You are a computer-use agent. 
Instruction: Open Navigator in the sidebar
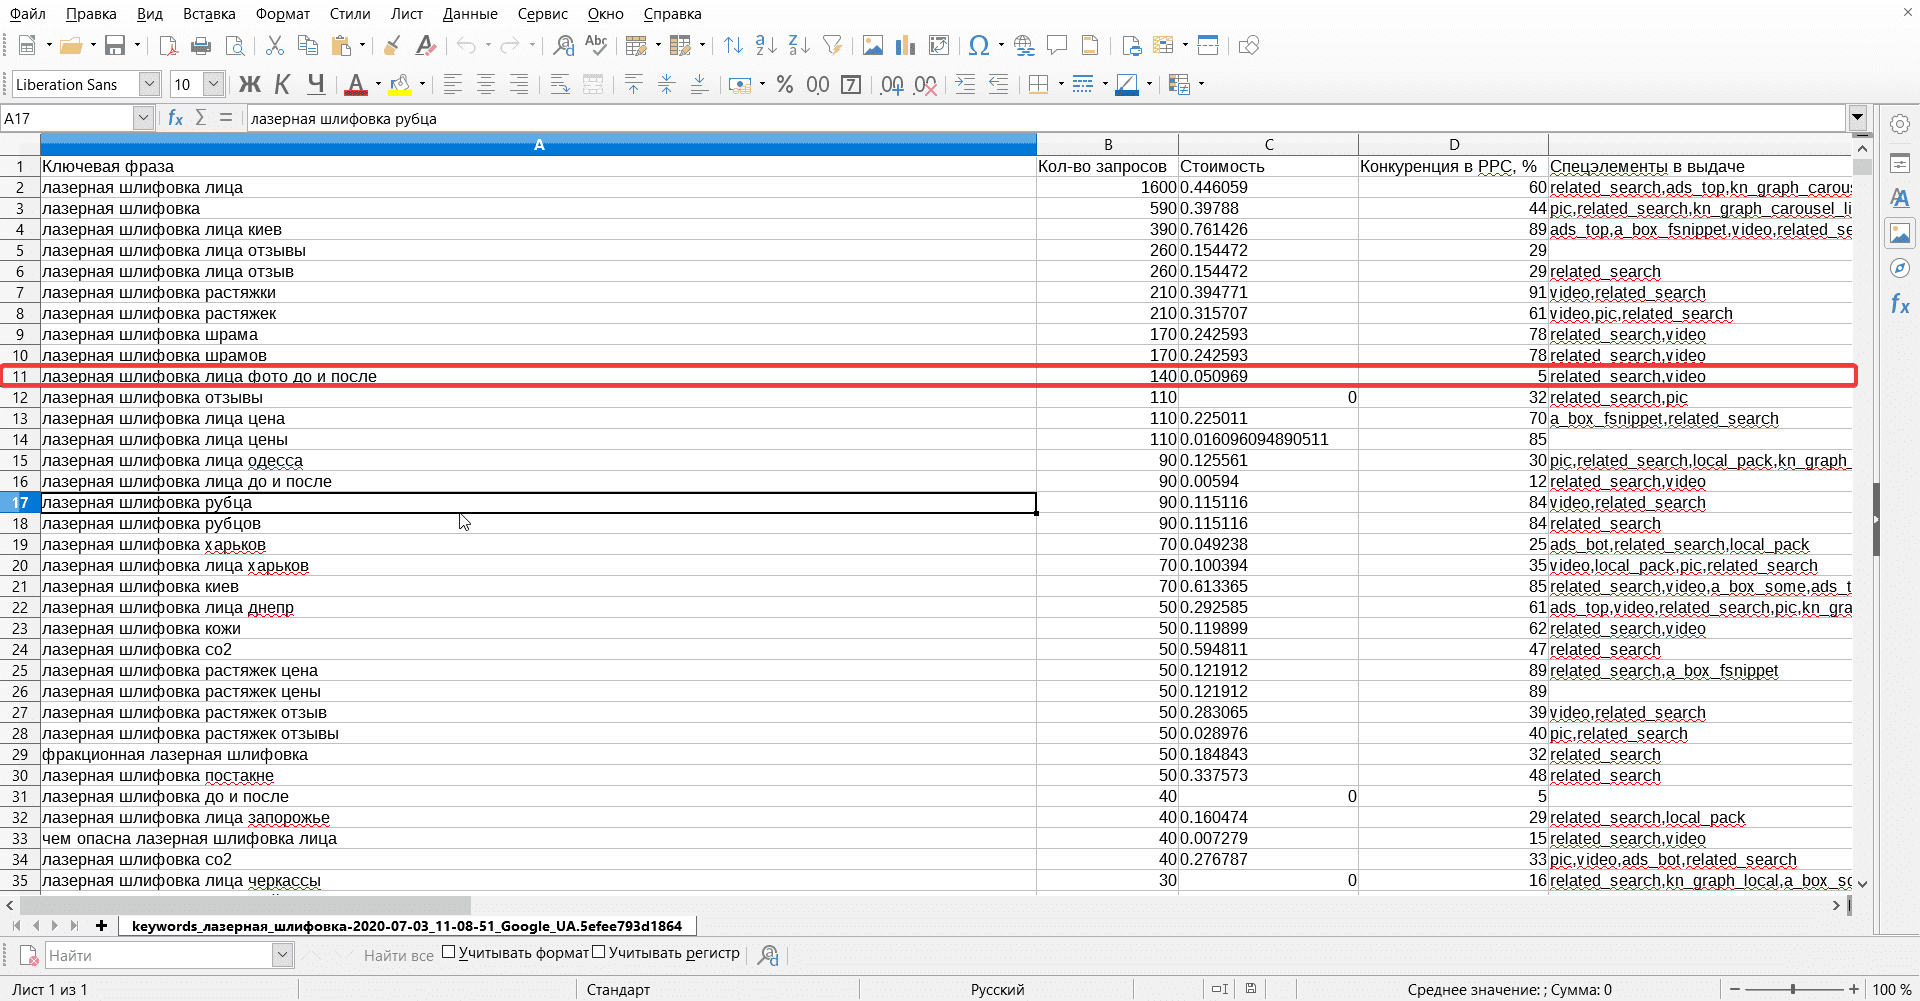tap(1900, 268)
